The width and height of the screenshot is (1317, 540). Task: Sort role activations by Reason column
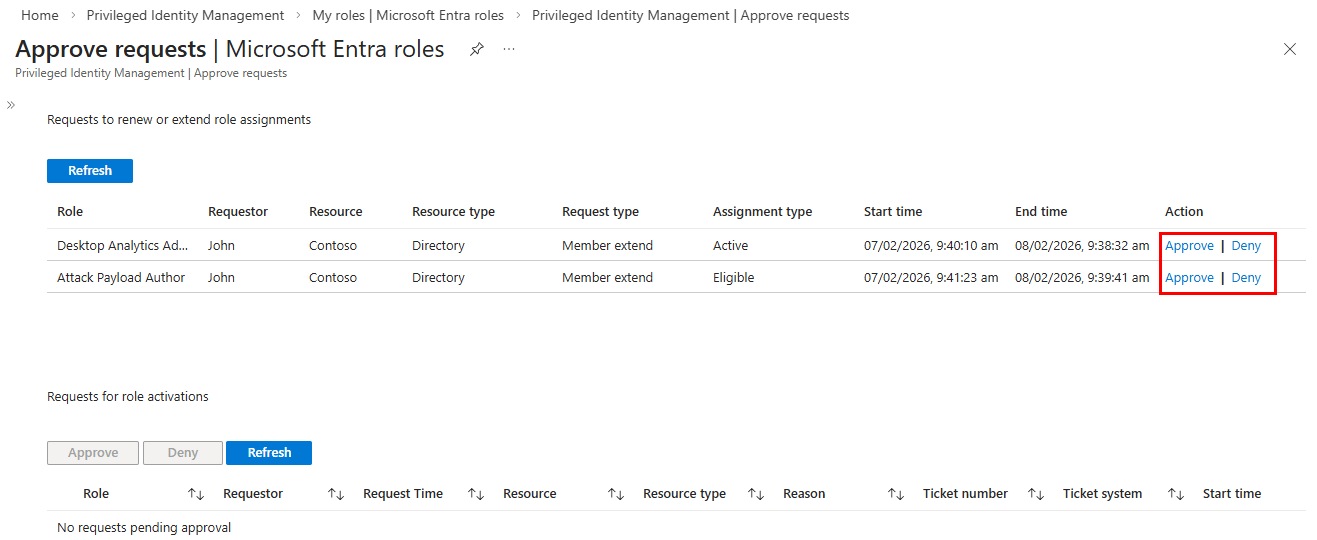click(895, 494)
